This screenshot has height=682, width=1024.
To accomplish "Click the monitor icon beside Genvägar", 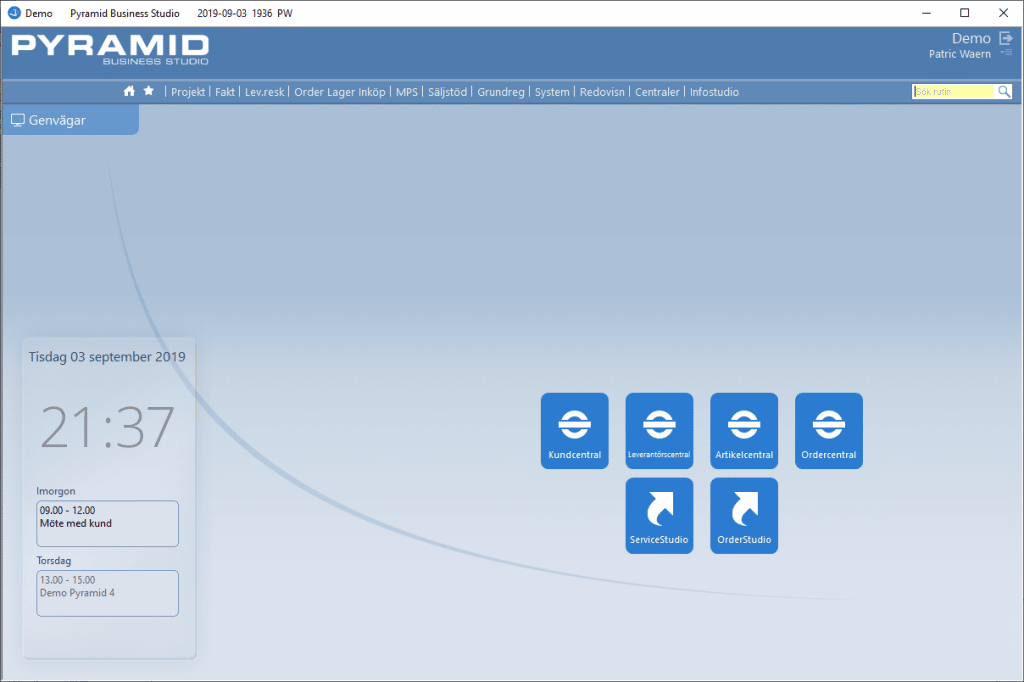I will coord(18,120).
